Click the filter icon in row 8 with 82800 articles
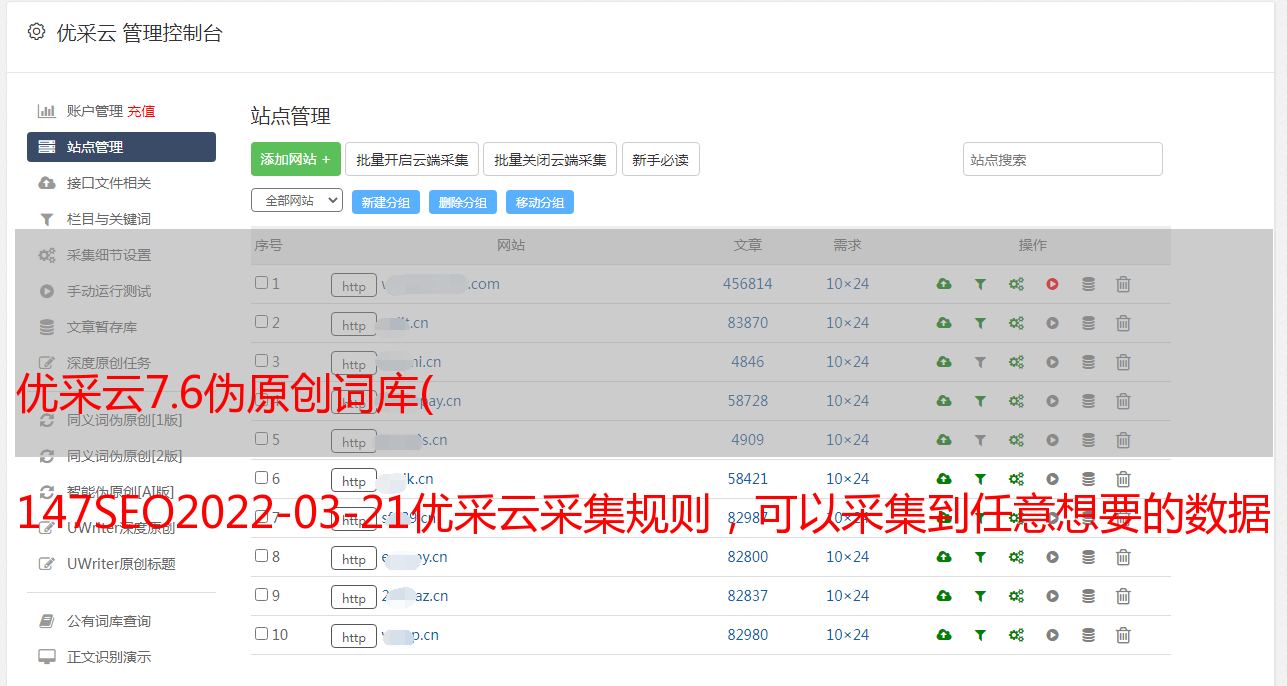The height and width of the screenshot is (686, 1287). coord(980,557)
